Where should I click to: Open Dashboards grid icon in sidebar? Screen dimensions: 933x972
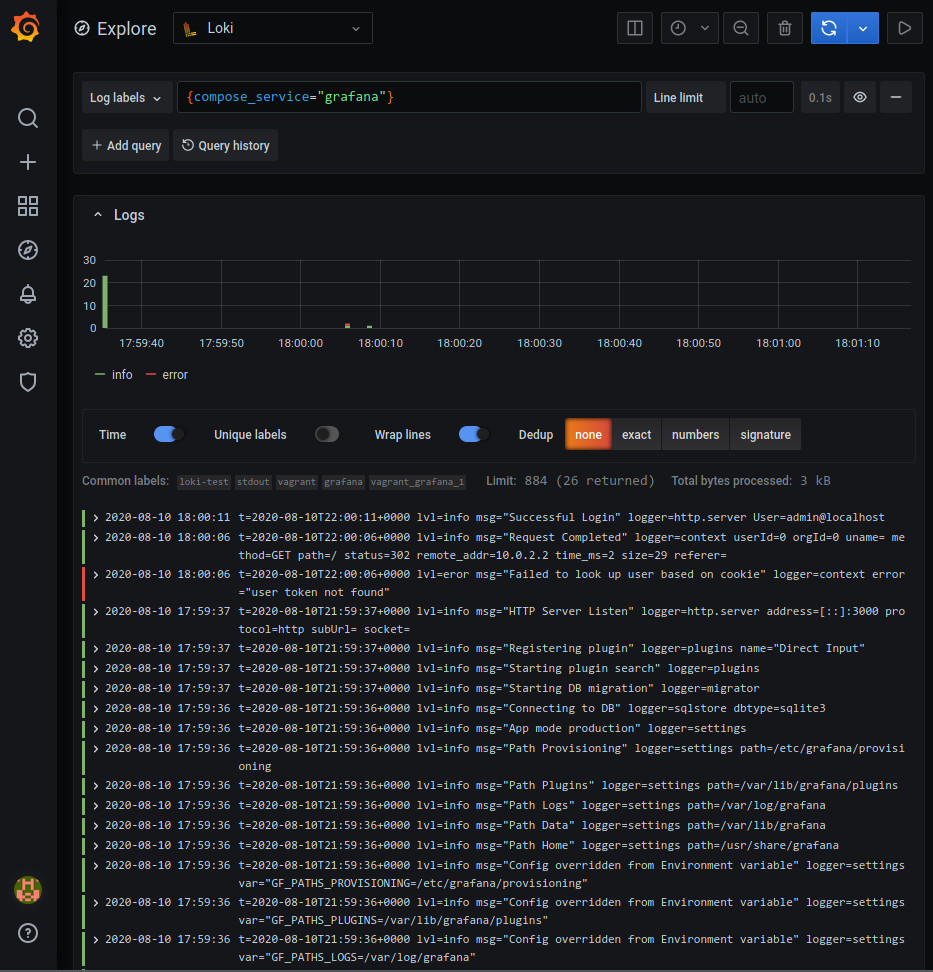28,206
